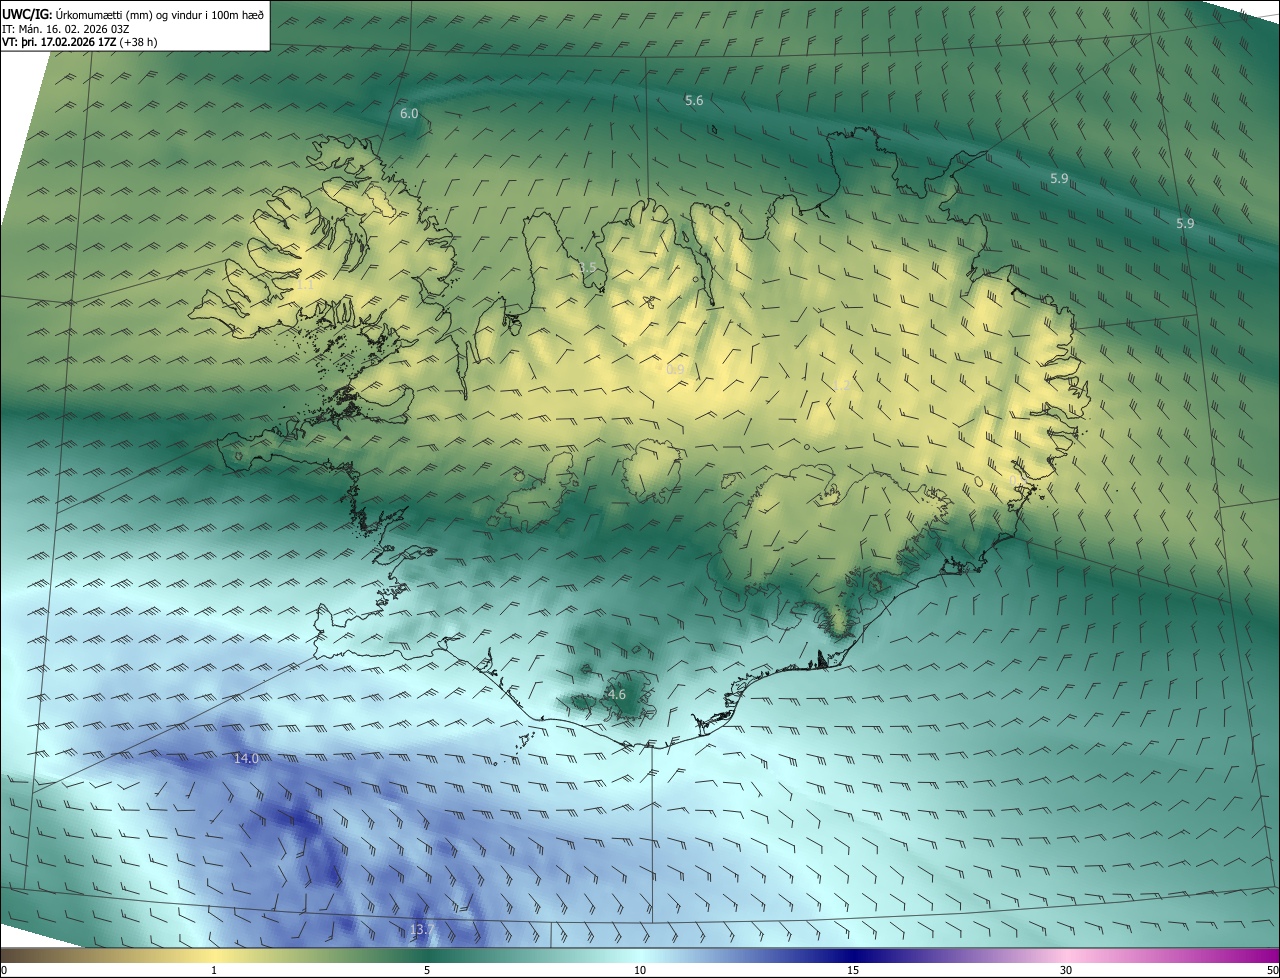Click the 0.9 precipitation value label

[x=676, y=370]
